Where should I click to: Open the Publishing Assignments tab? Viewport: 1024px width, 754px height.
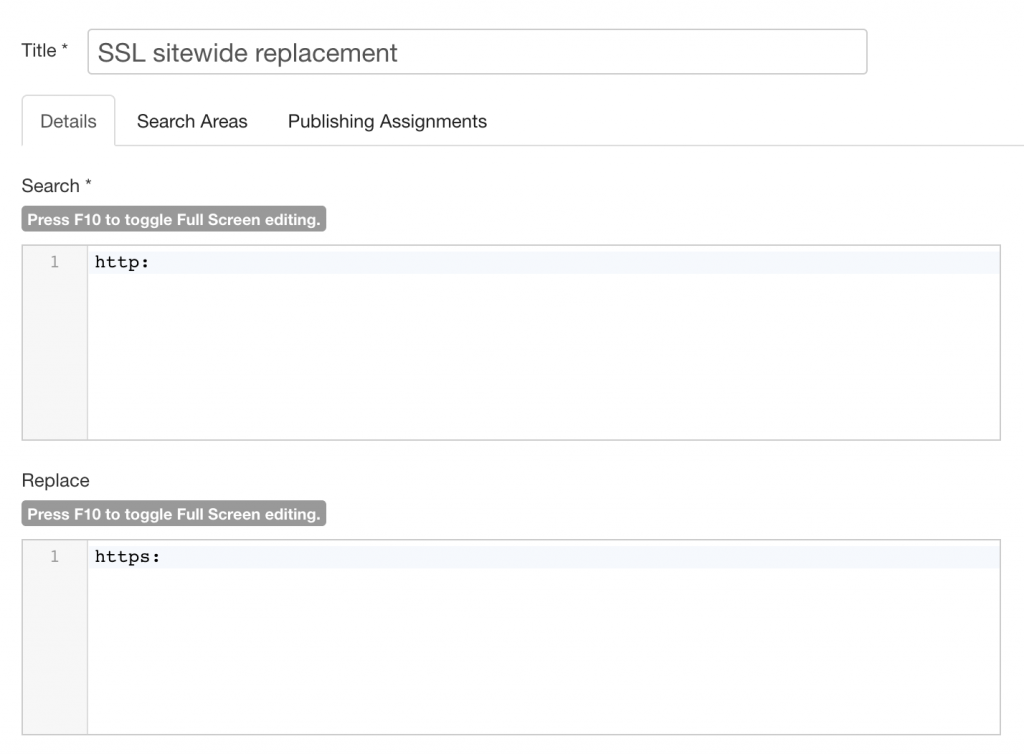[x=387, y=121]
